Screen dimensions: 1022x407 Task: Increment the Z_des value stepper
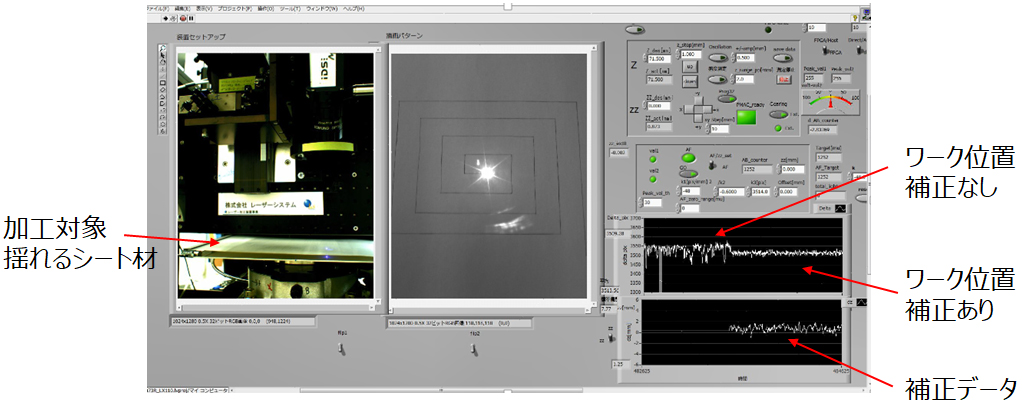click(x=643, y=56)
